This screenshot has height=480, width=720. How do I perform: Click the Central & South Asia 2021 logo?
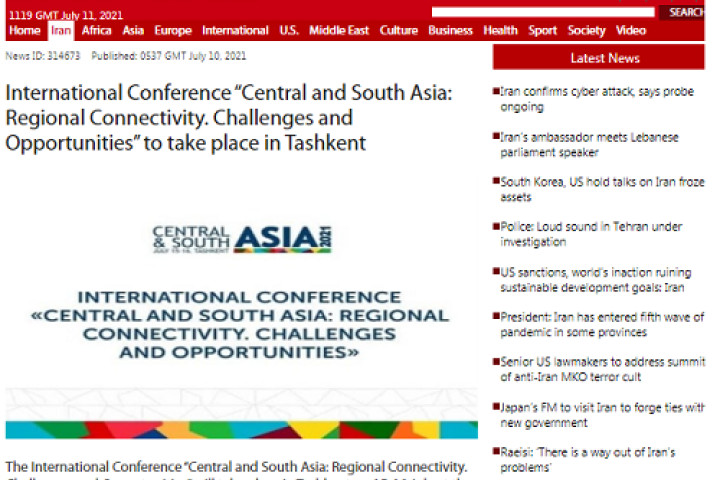tap(242, 239)
